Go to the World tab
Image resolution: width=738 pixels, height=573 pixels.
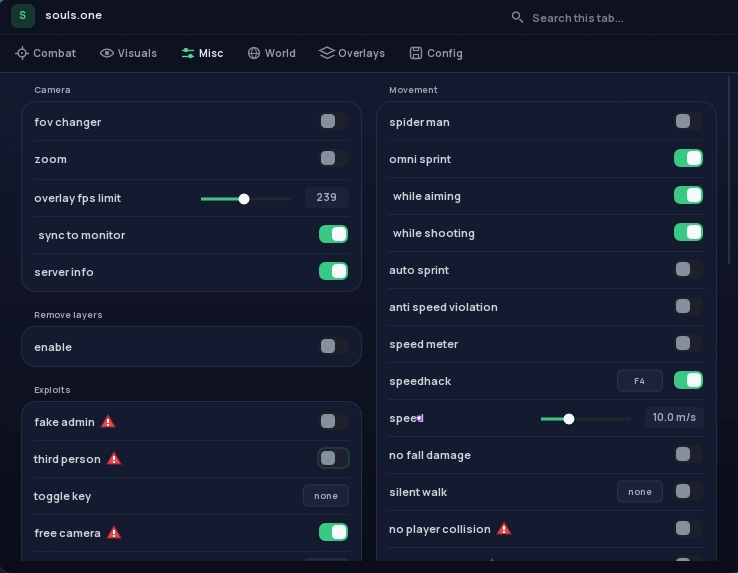click(272, 53)
